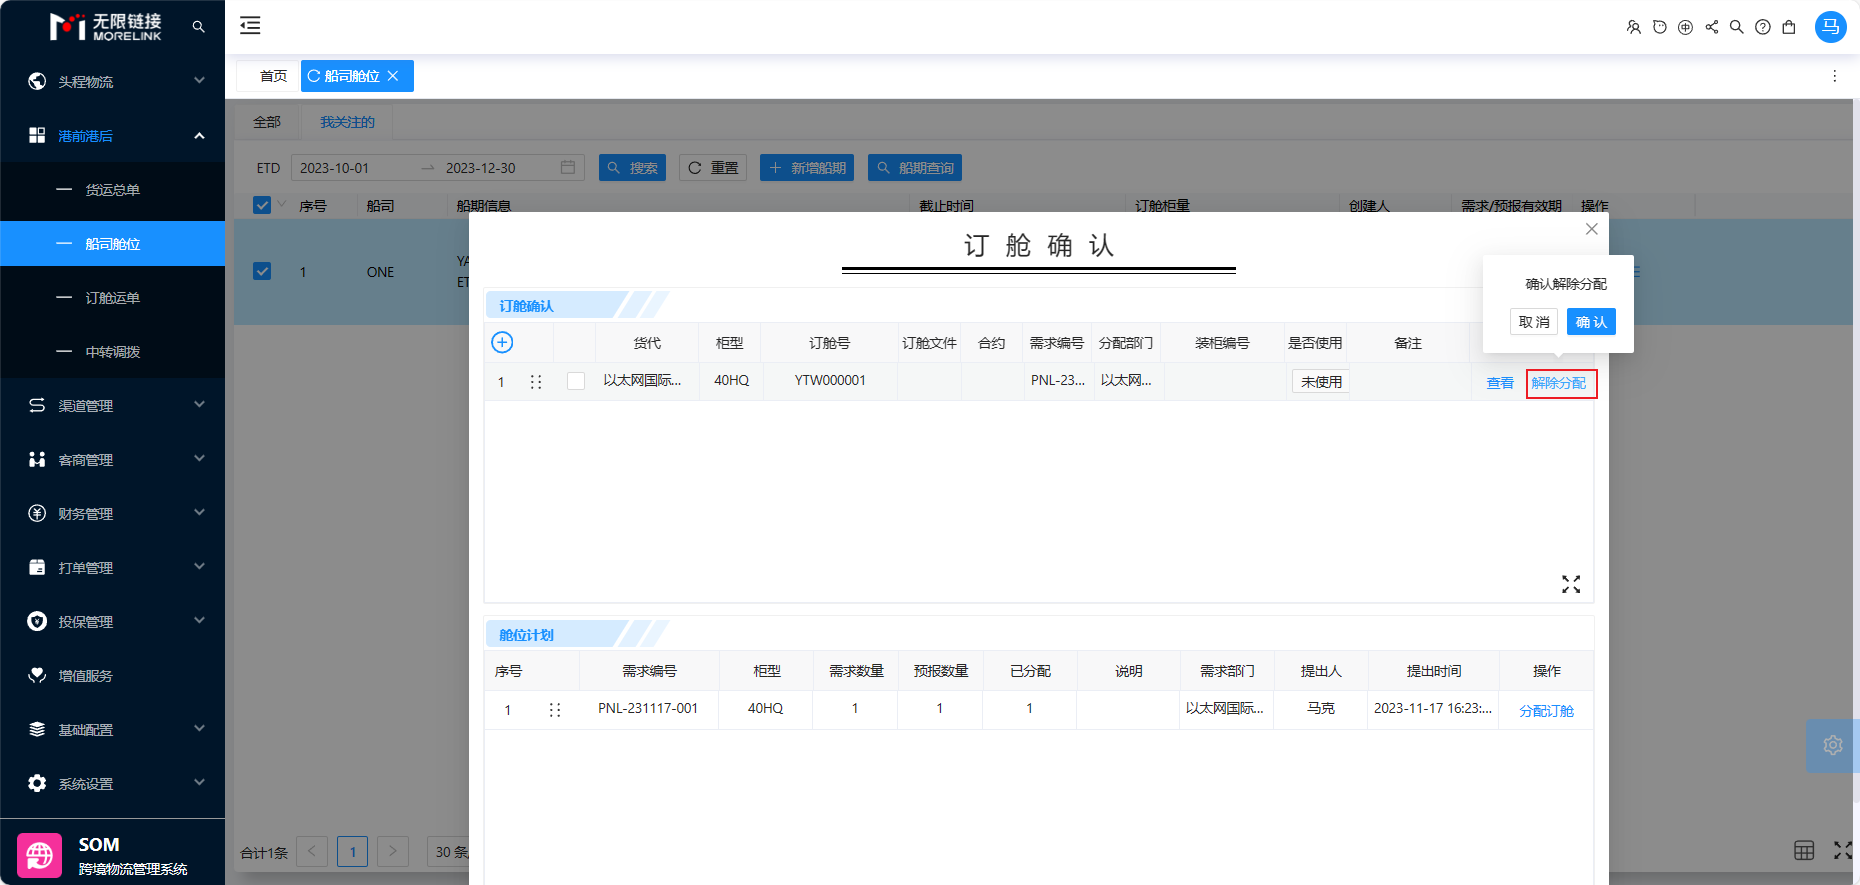
Task: Click the 搜索 button
Action: [x=632, y=168]
